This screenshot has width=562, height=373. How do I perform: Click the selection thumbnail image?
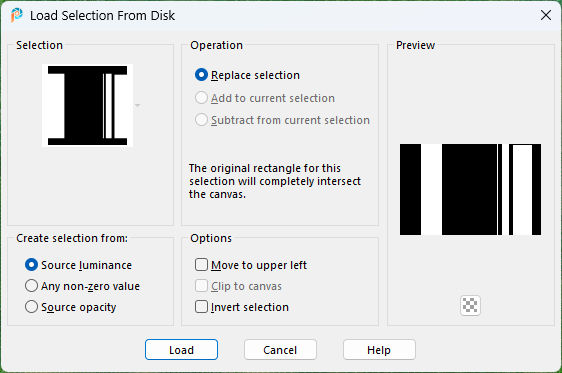(x=87, y=105)
